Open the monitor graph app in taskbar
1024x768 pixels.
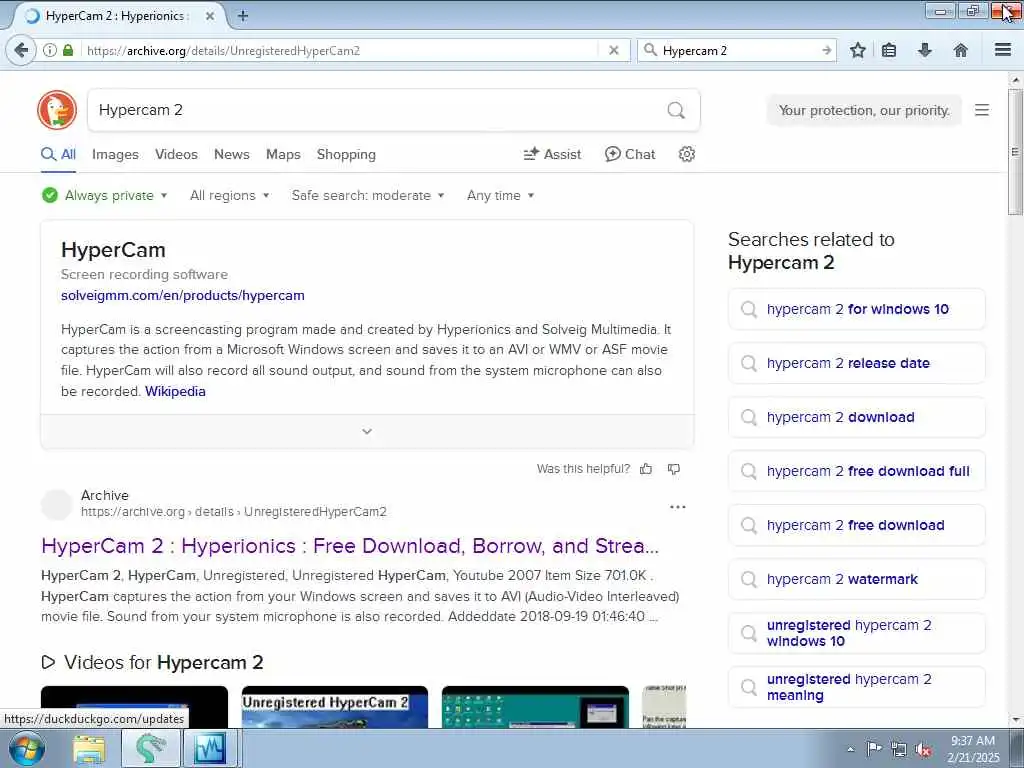[x=210, y=749]
